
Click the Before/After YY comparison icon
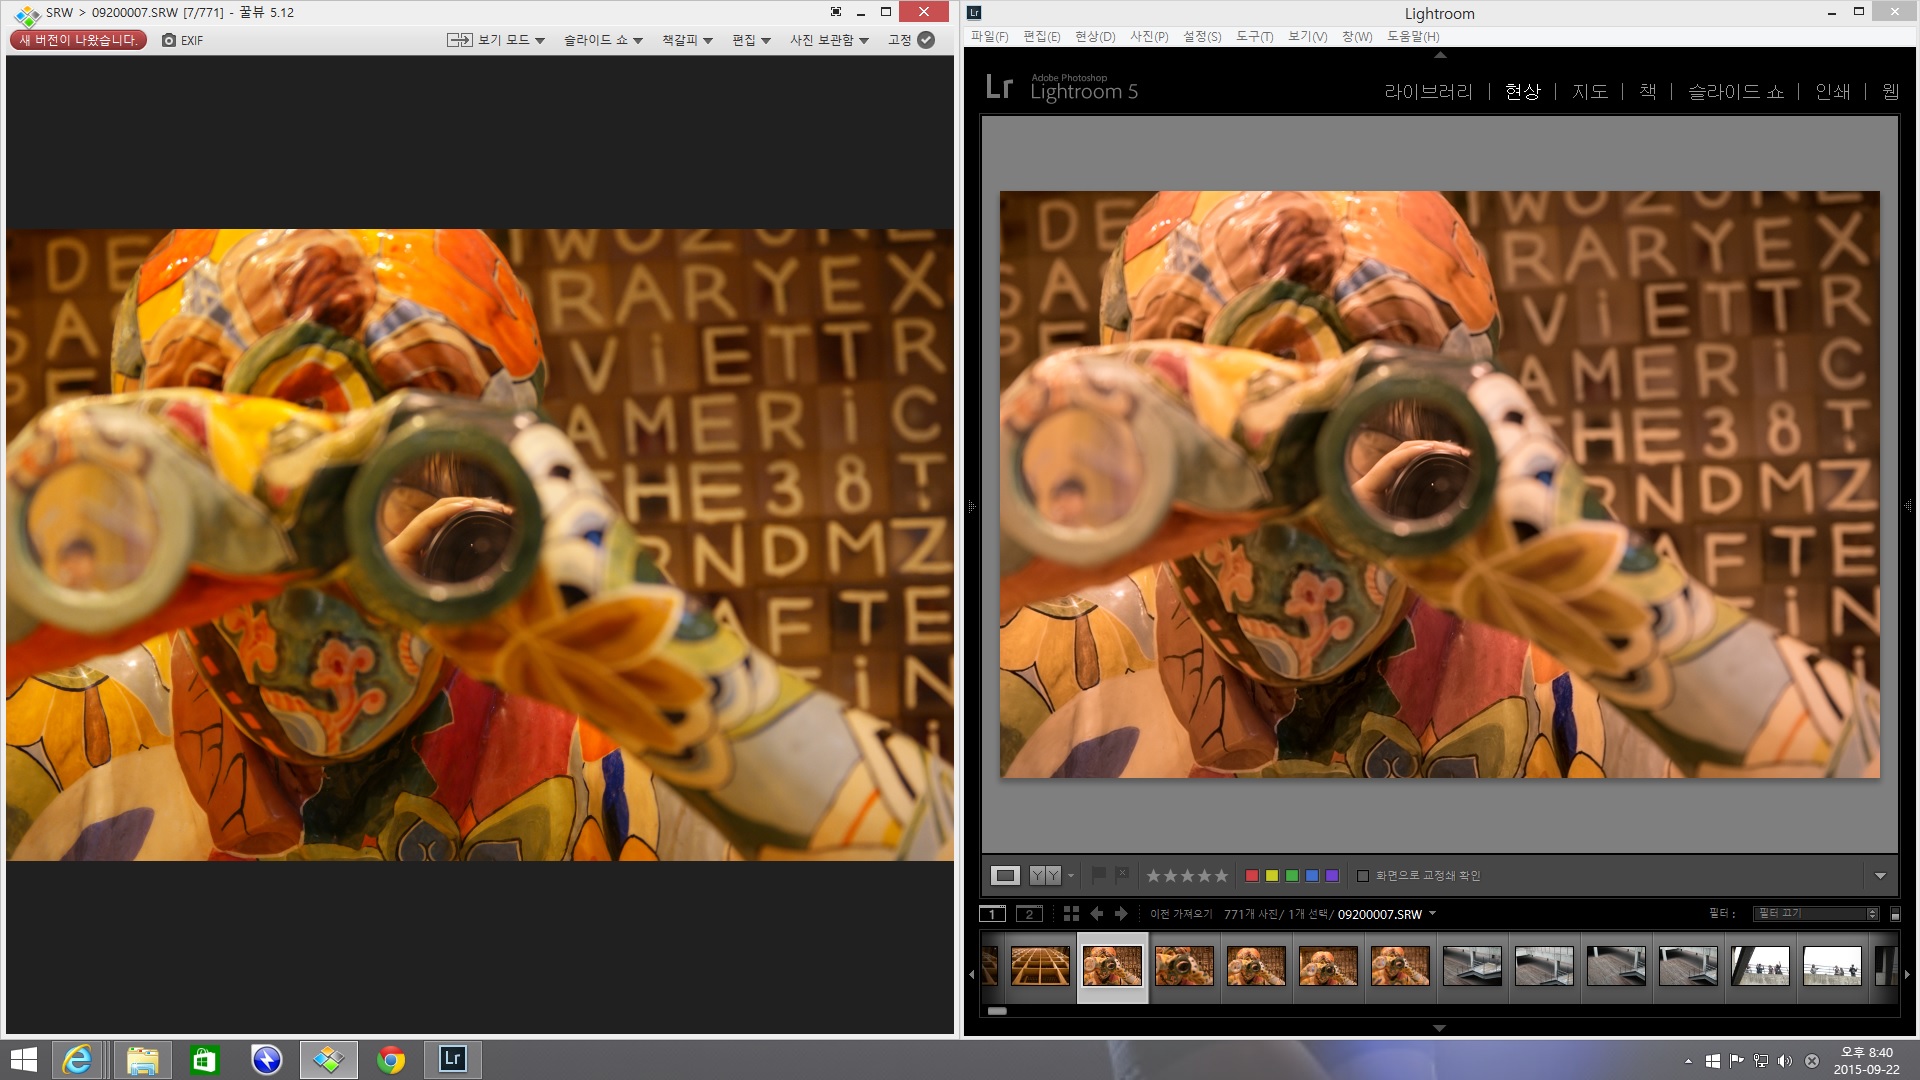pos(1044,875)
